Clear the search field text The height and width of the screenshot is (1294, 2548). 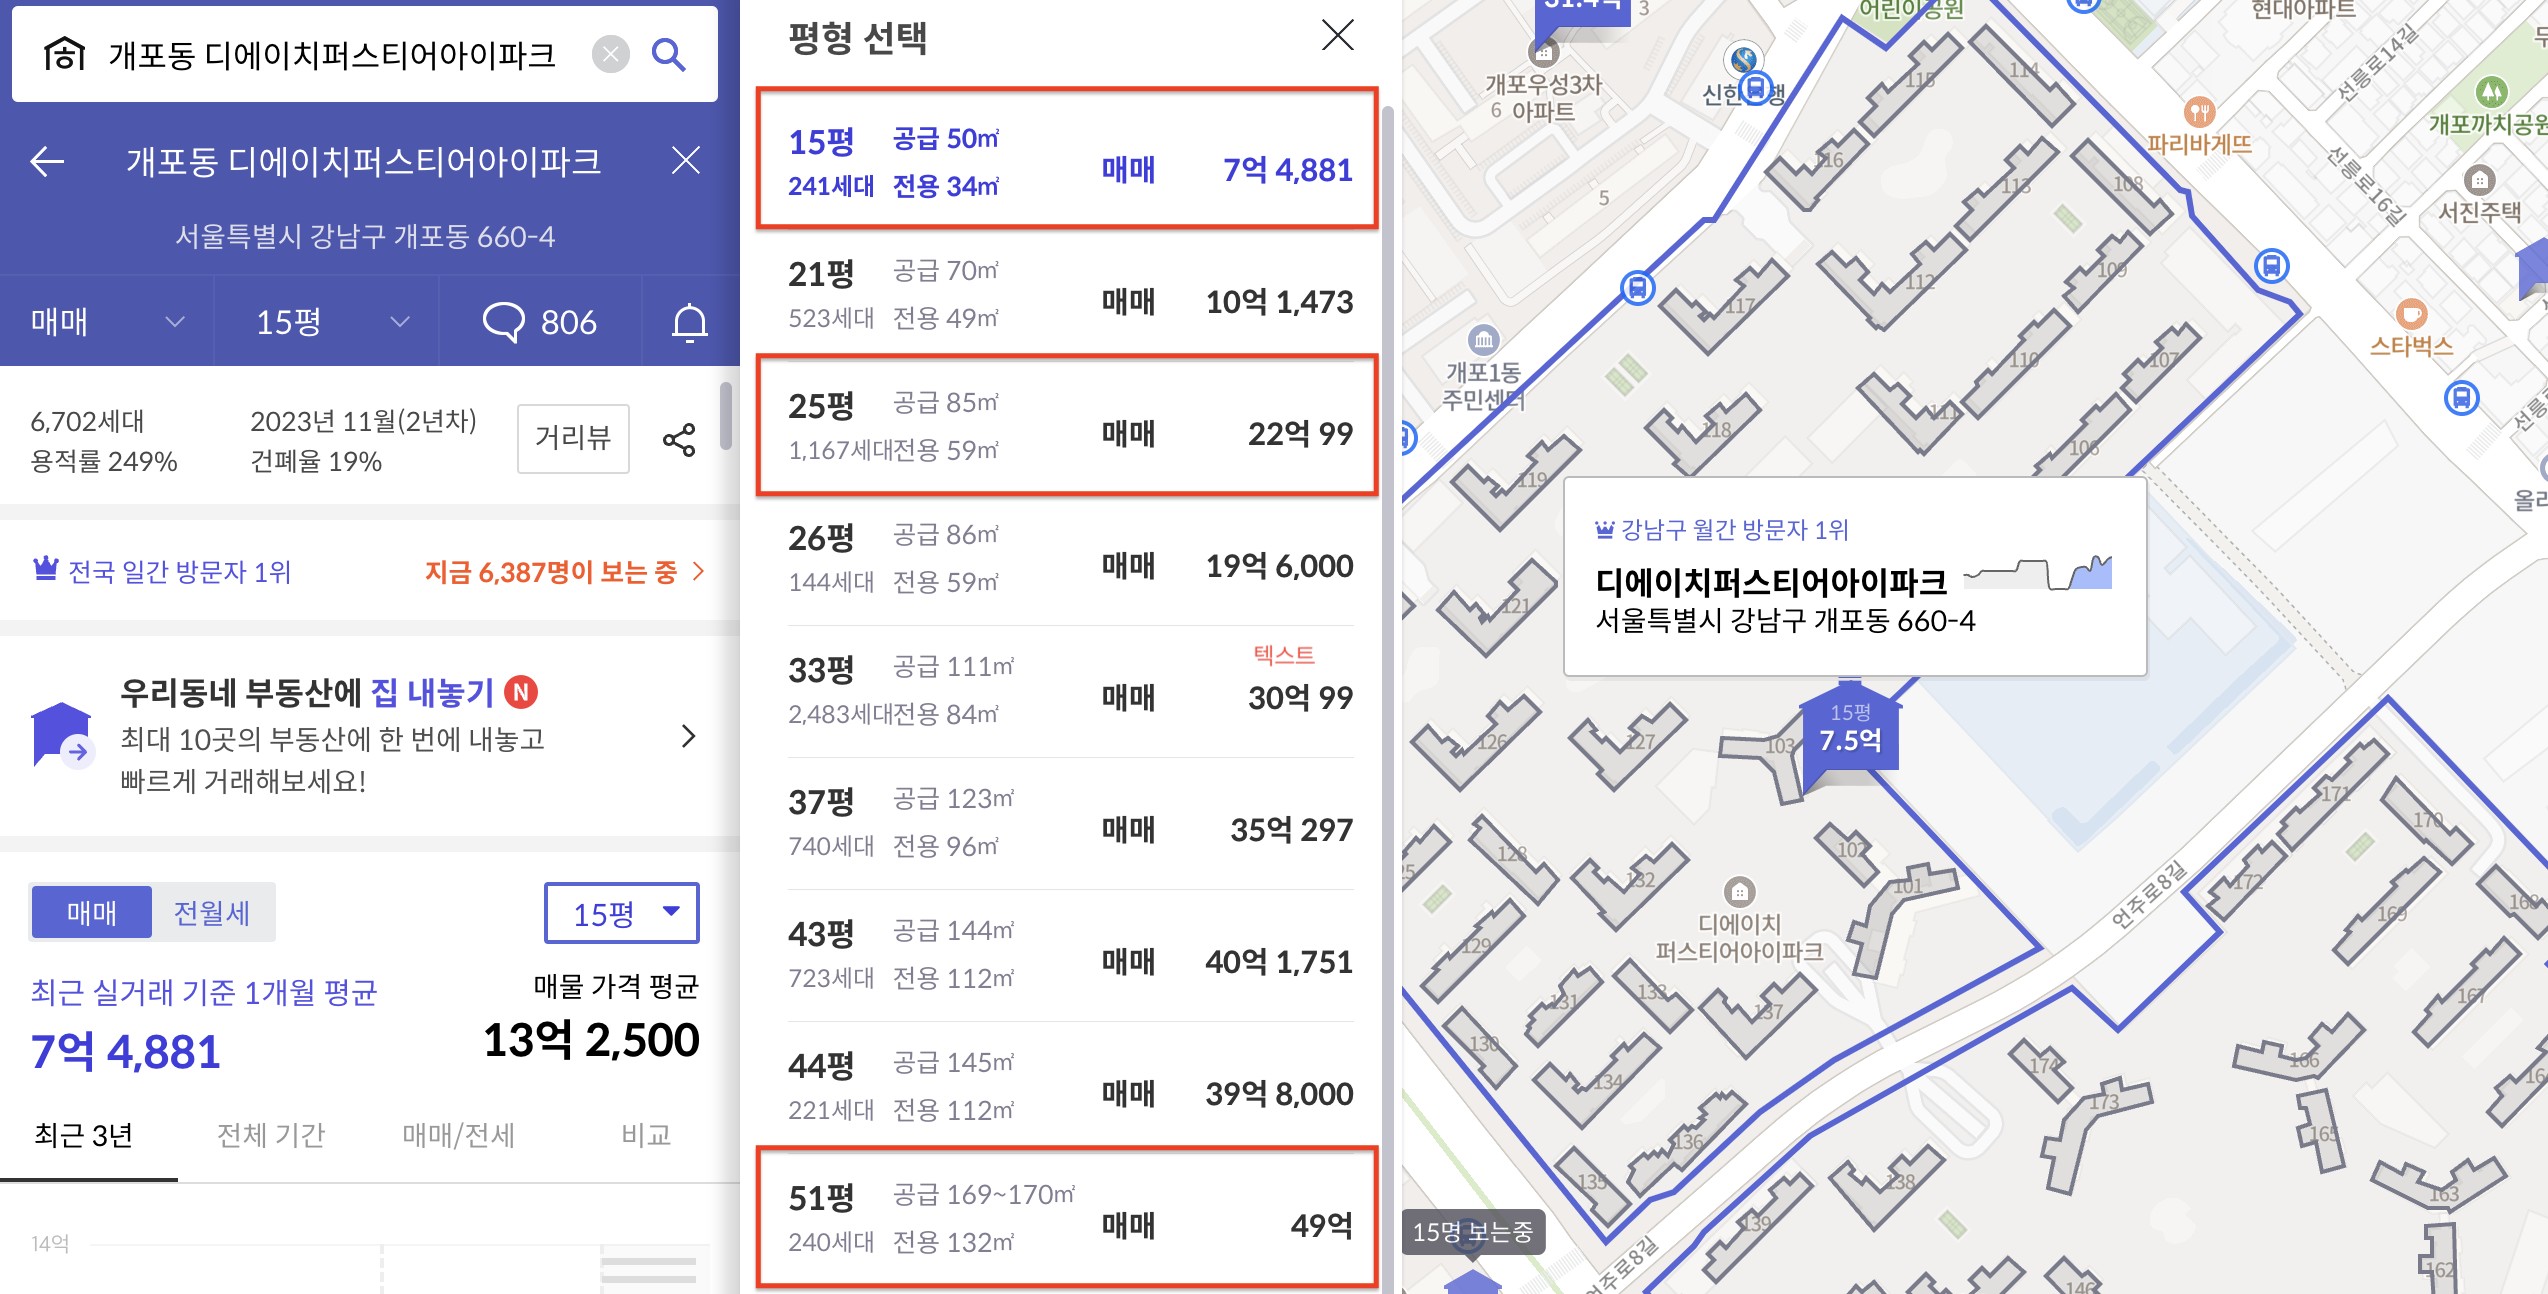(x=610, y=54)
